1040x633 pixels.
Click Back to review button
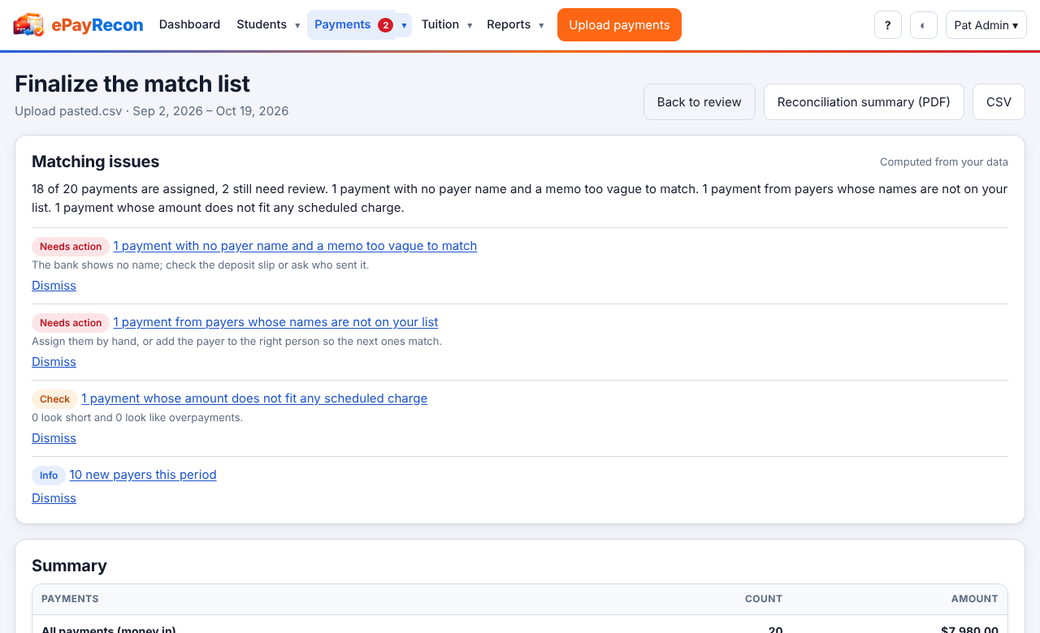click(699, 102)
